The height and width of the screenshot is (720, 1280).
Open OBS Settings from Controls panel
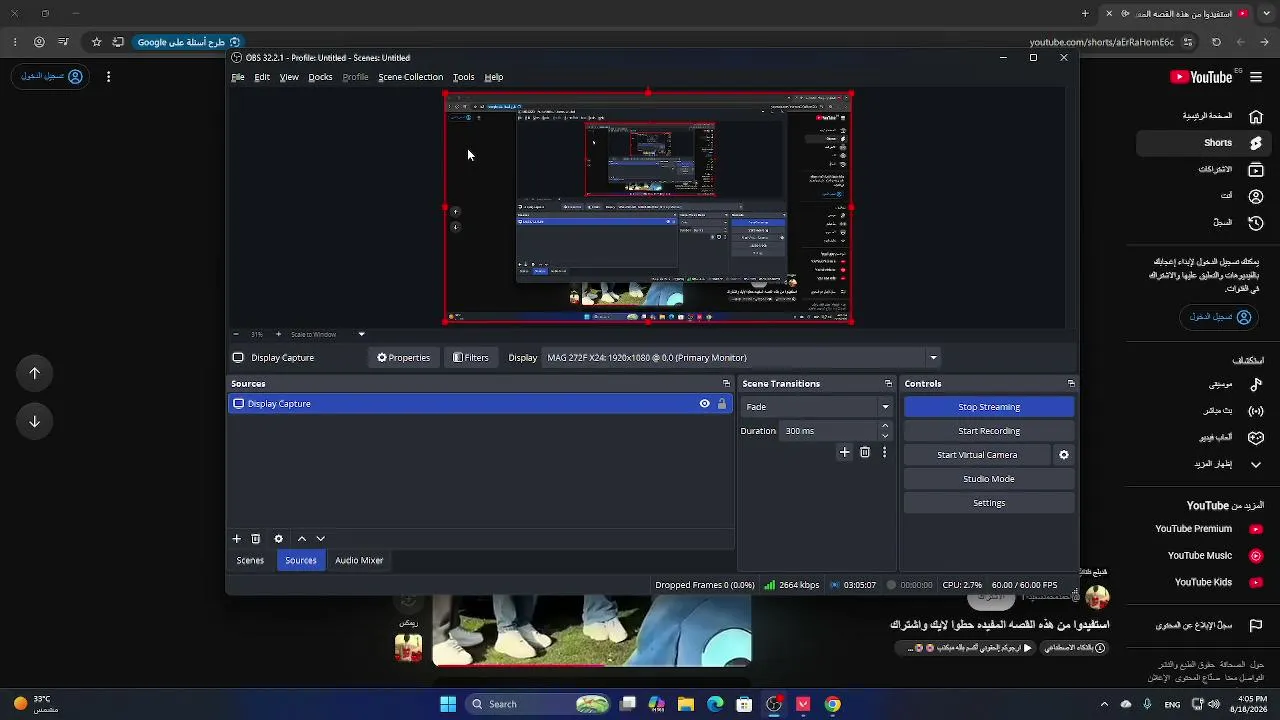pos(989,503)
